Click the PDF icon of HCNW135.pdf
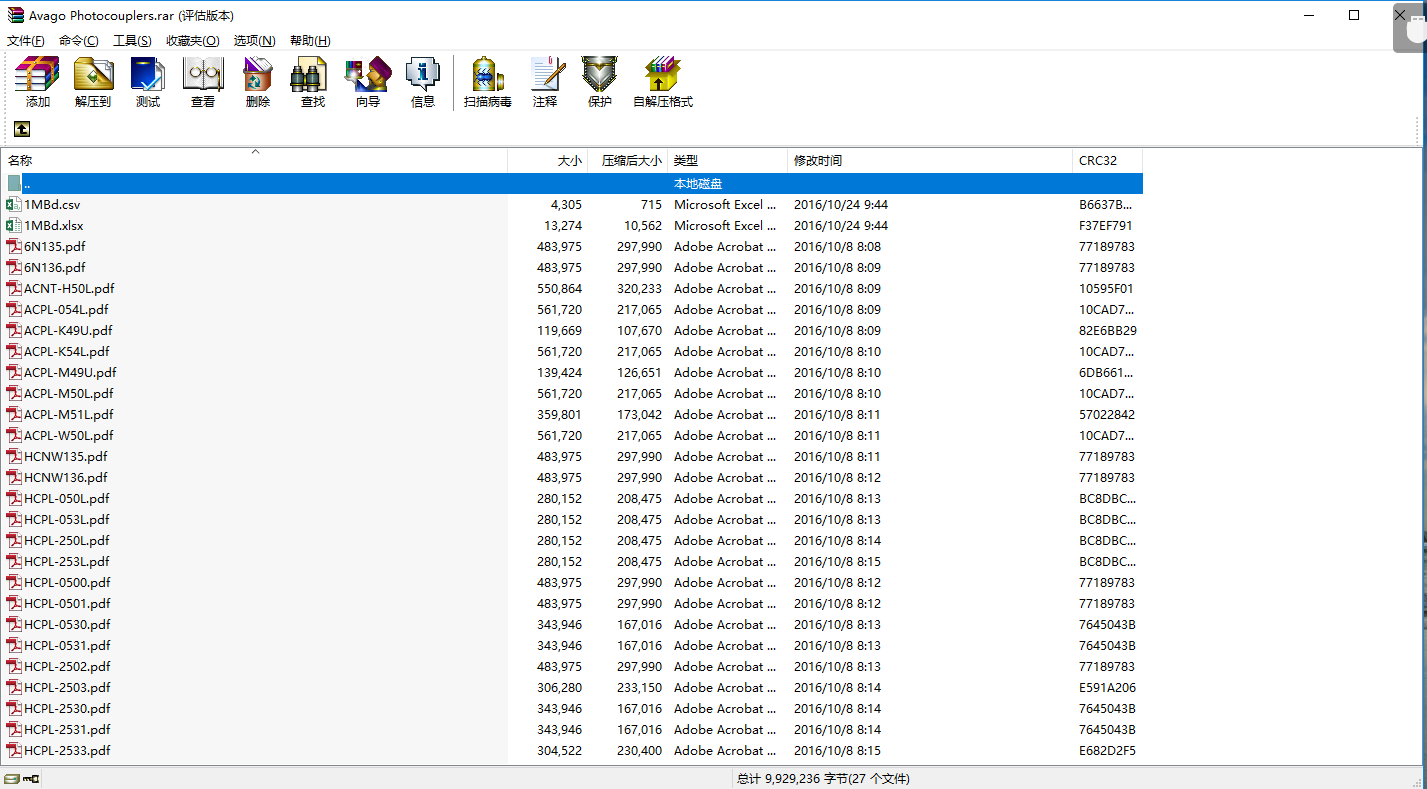Screen dimensions: 1427x789 [x=14, y=456]
